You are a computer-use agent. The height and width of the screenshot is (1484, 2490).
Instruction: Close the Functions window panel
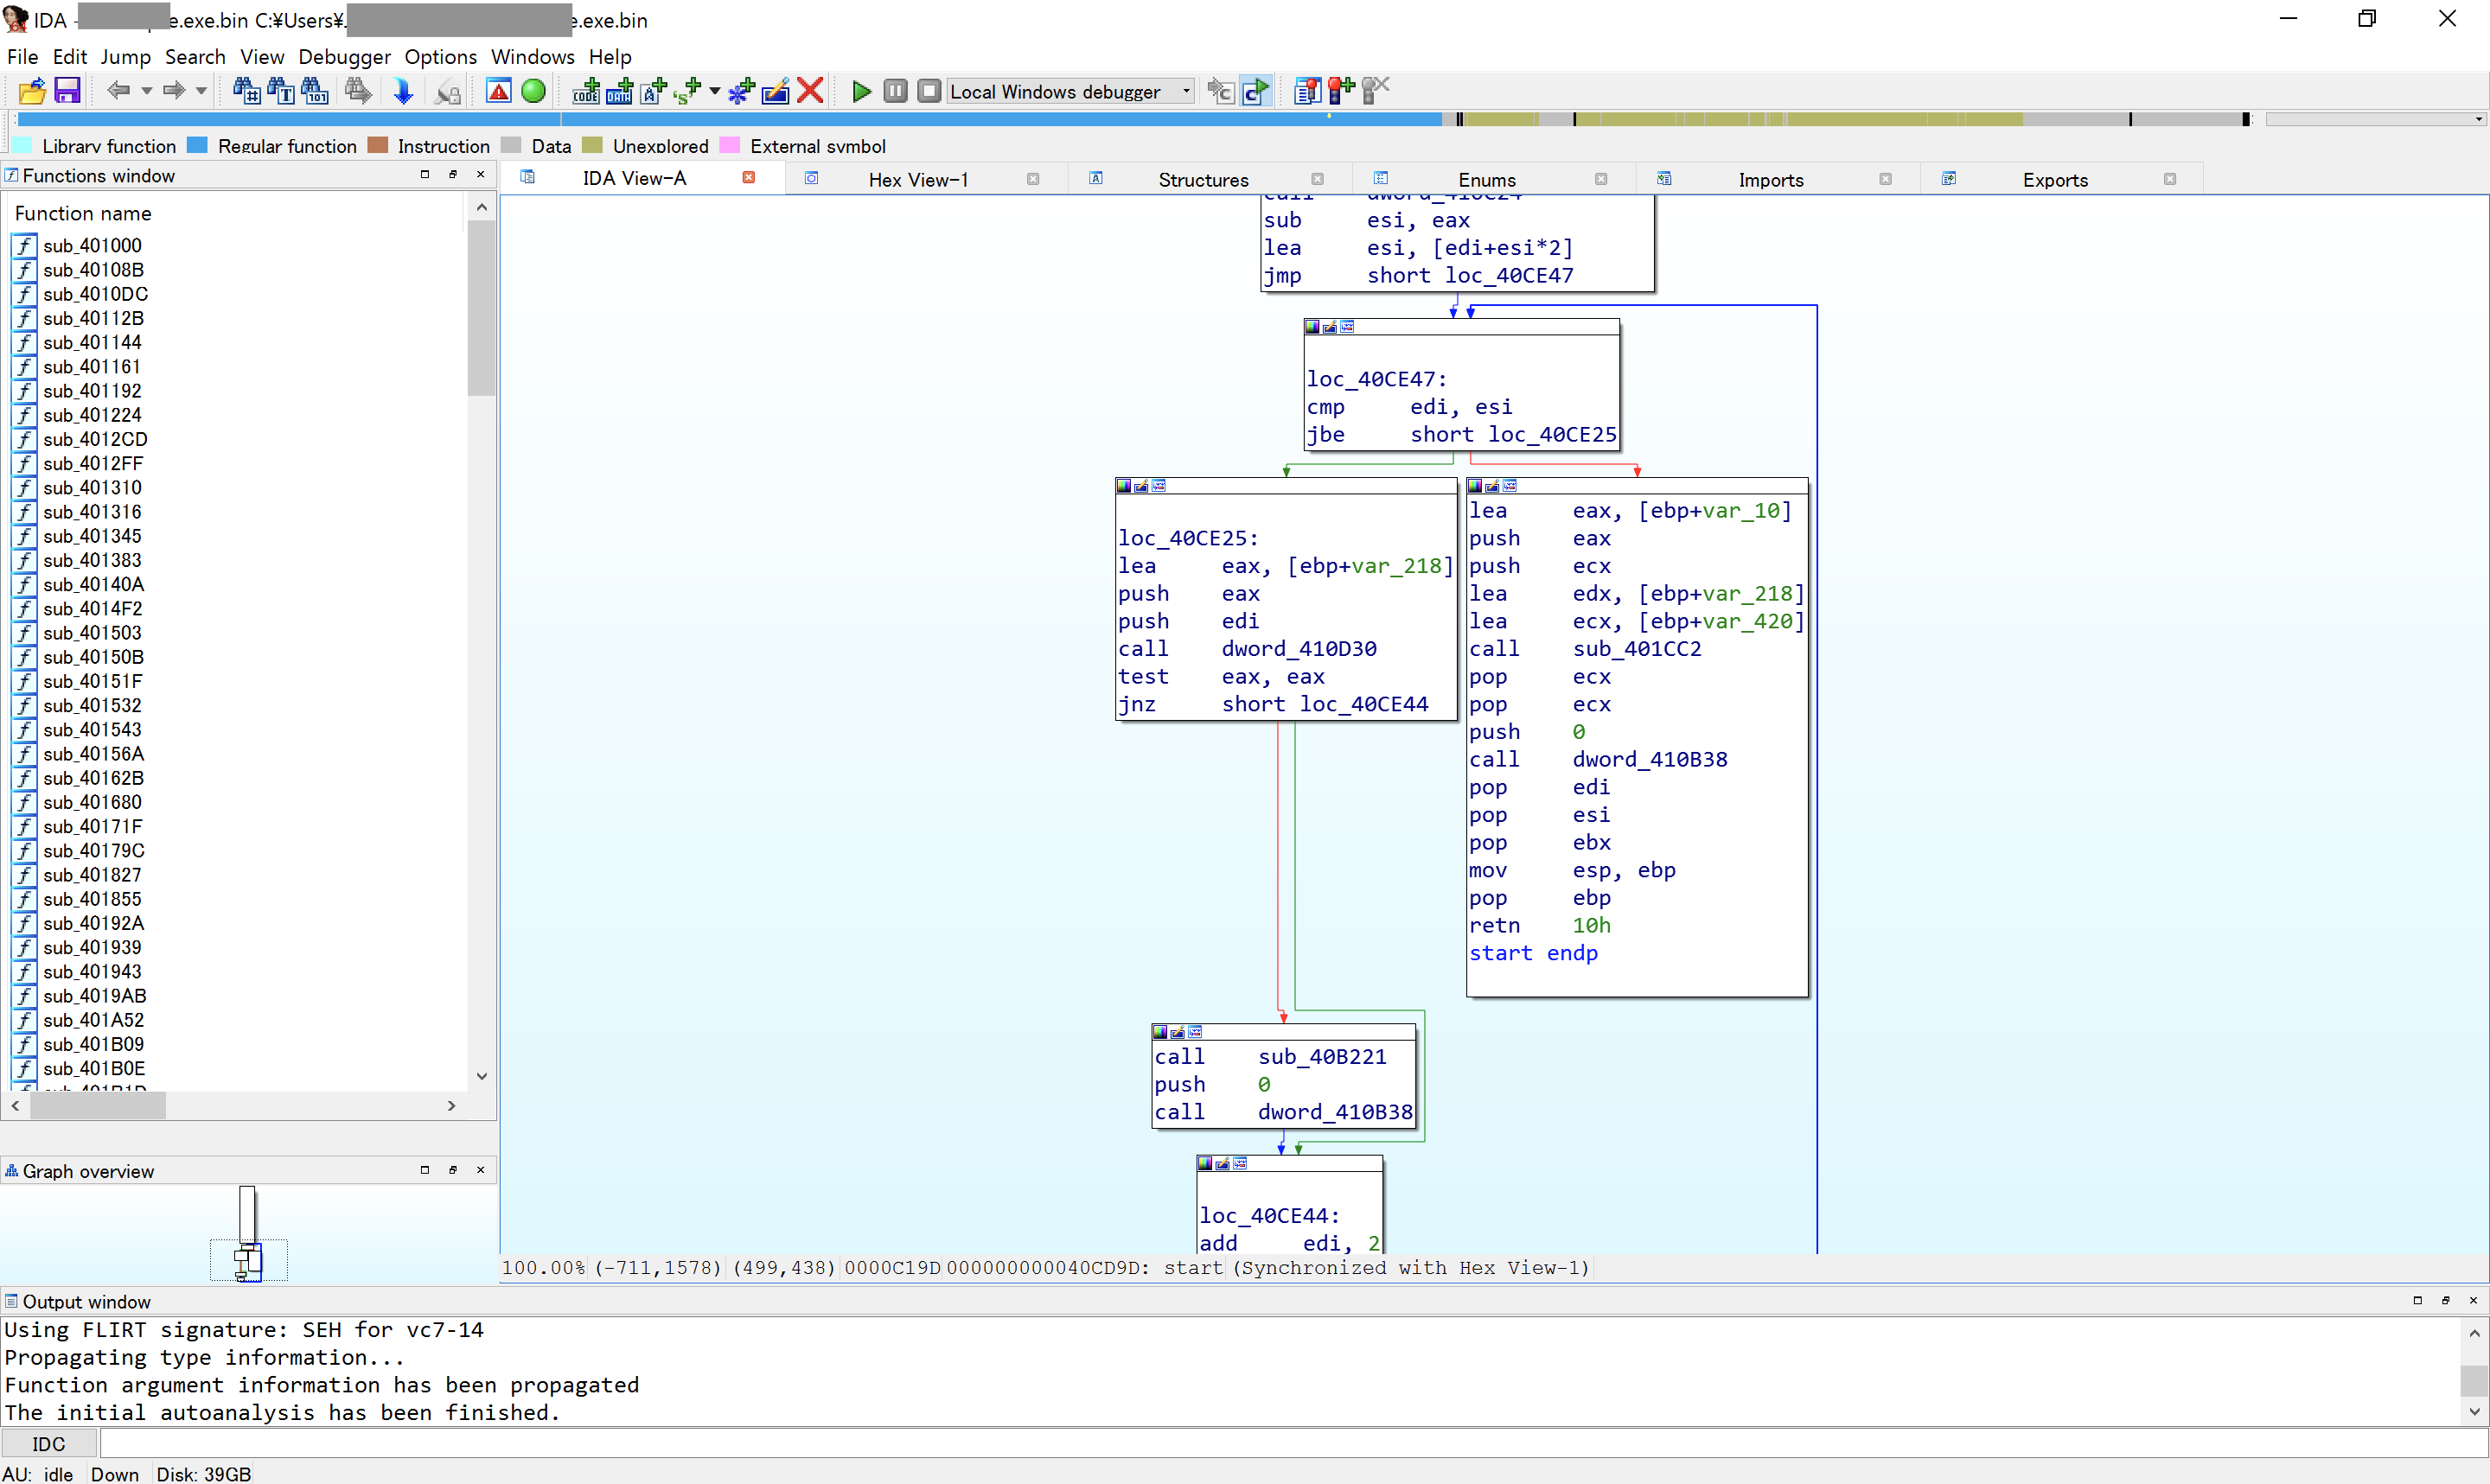tap(481, 175)
